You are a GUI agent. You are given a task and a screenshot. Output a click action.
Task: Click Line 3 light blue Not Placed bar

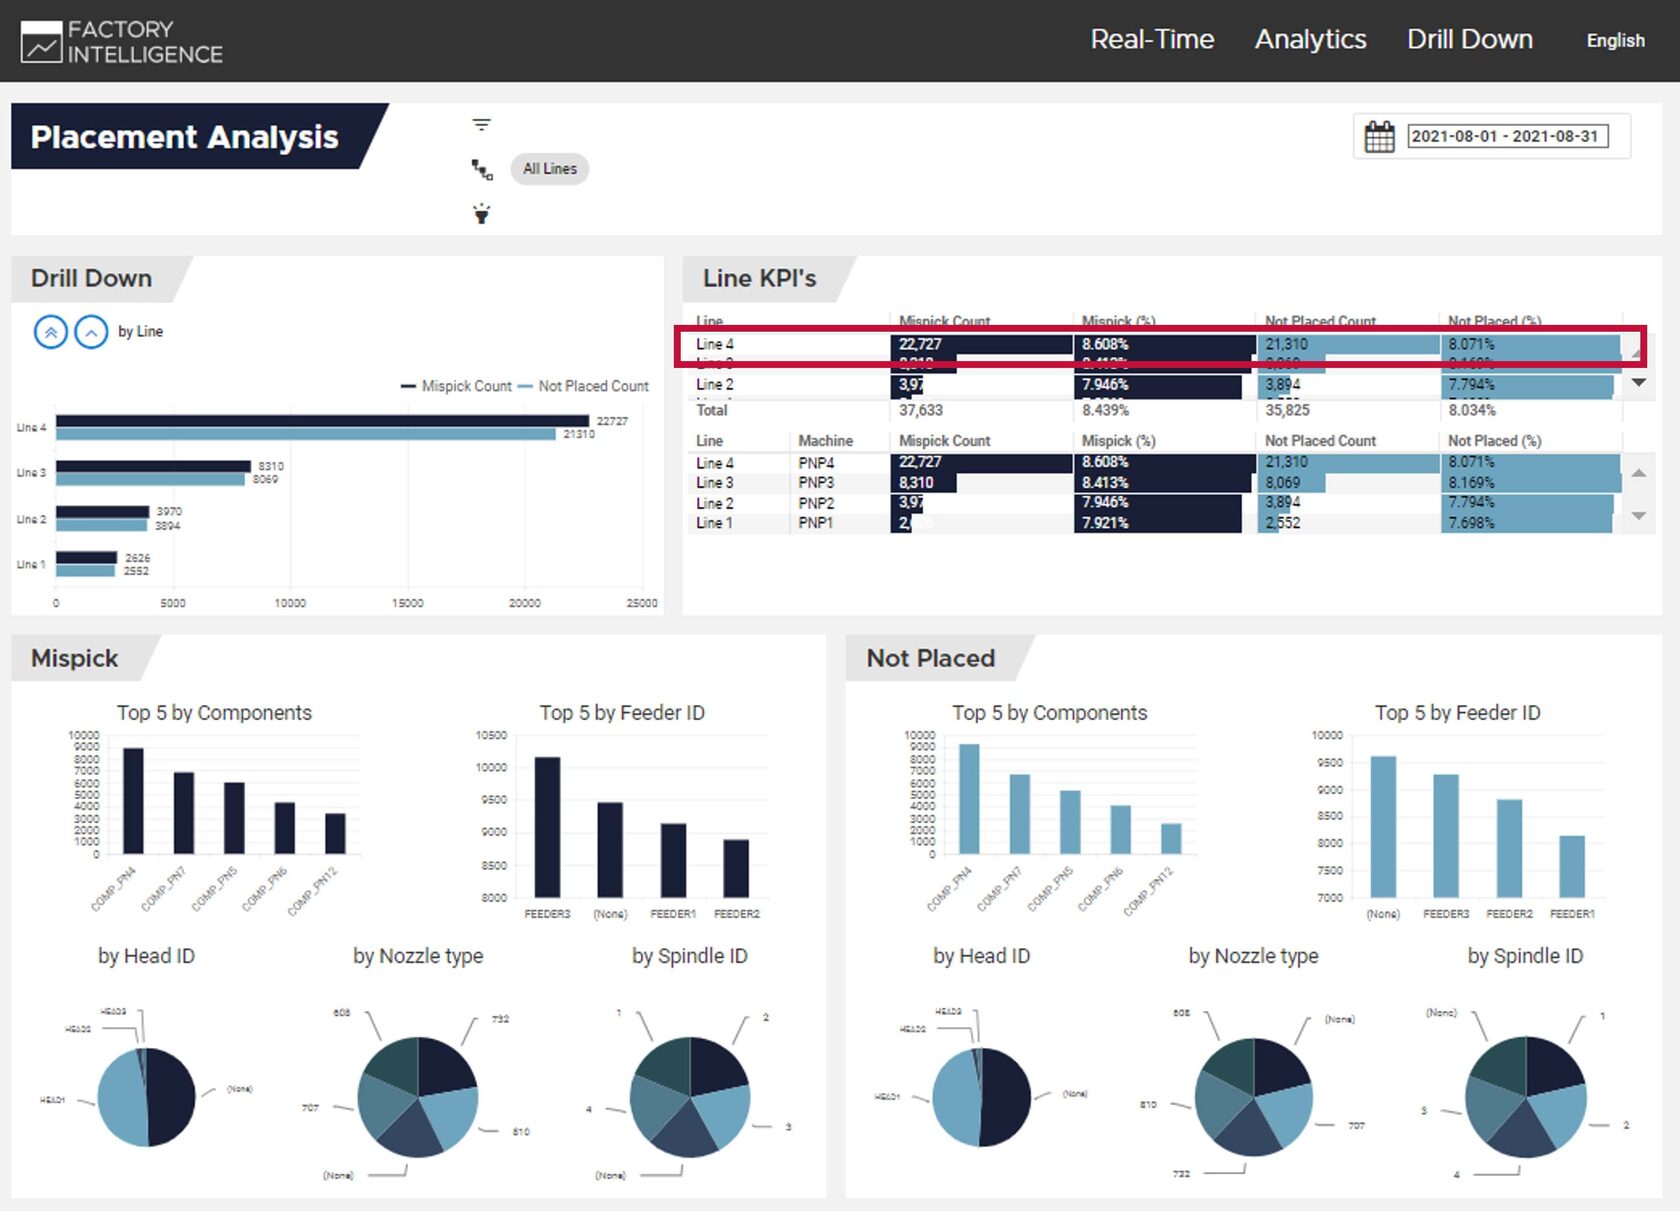point(150,479)
